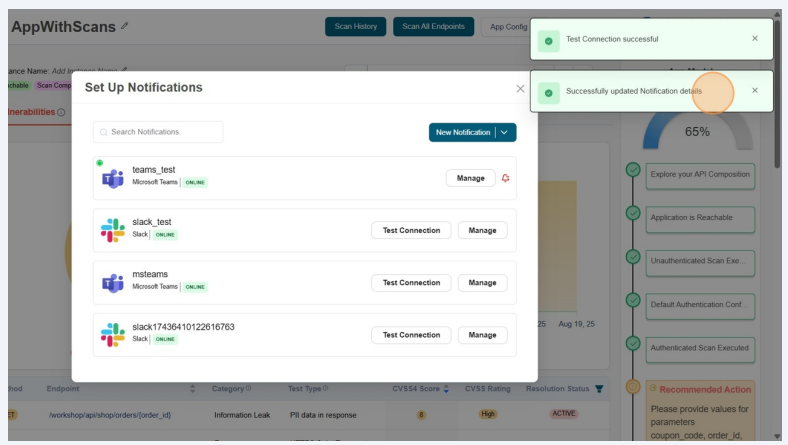
Task: Dismiss the Test Connection successful toast
Action: (x=755, y=39)
